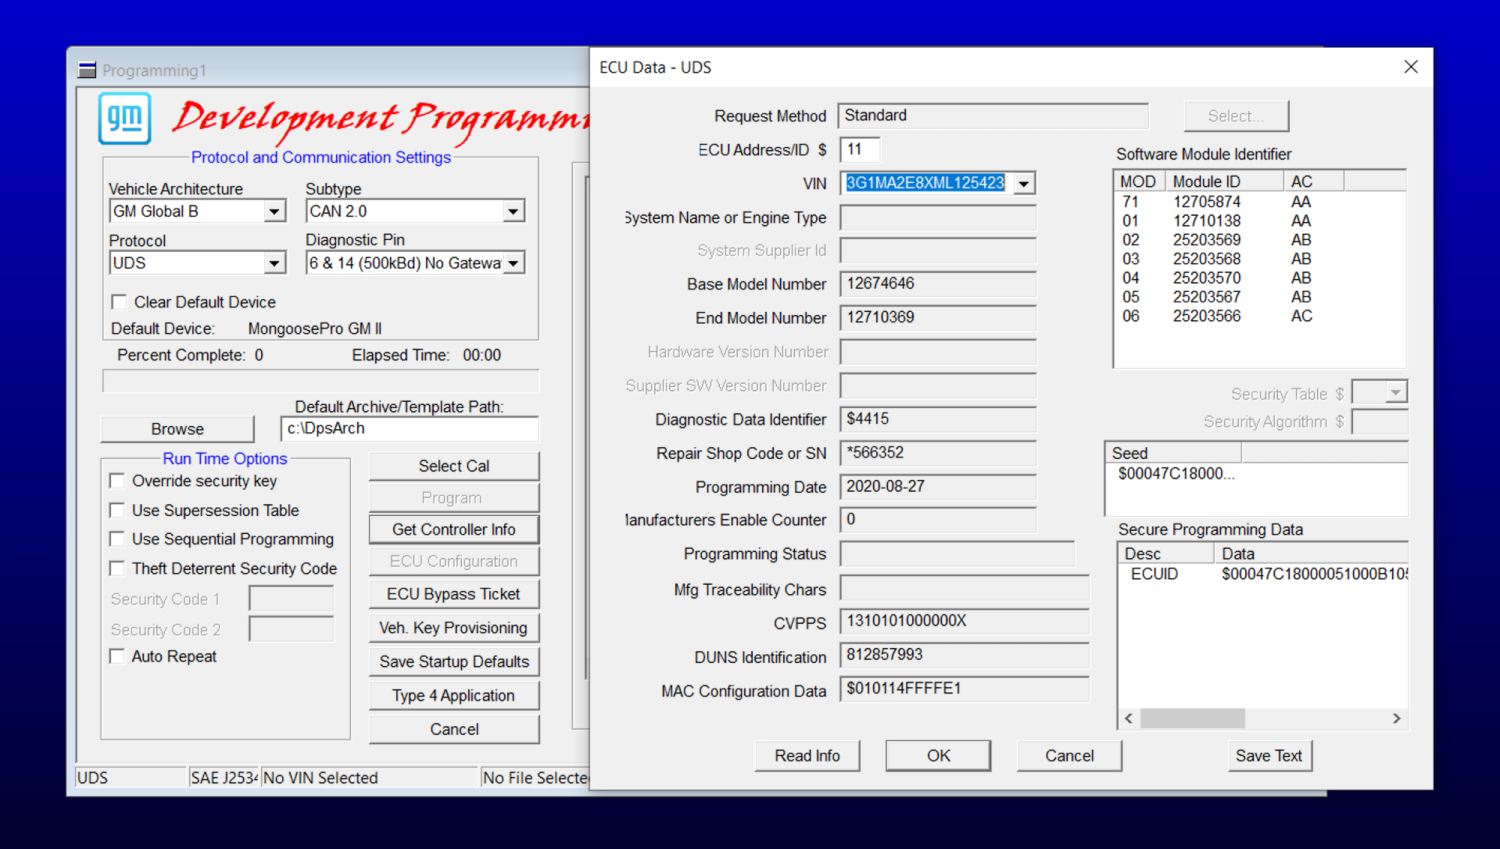Image resolution: width=1500 pixels, height=849 pixels.
Task: Open the Diagnostic Pin dropdown
Action: pos(513,264)
